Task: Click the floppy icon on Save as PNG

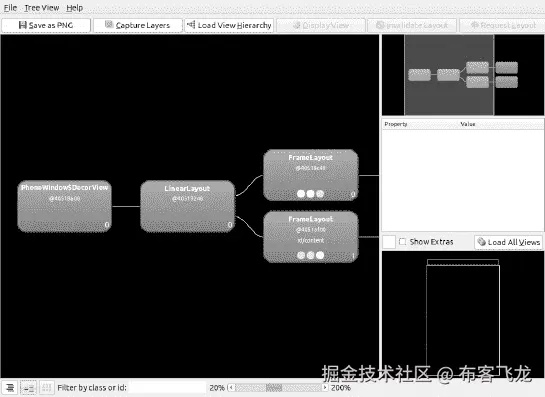Action: pyautogui.click(x=23, y=25)
